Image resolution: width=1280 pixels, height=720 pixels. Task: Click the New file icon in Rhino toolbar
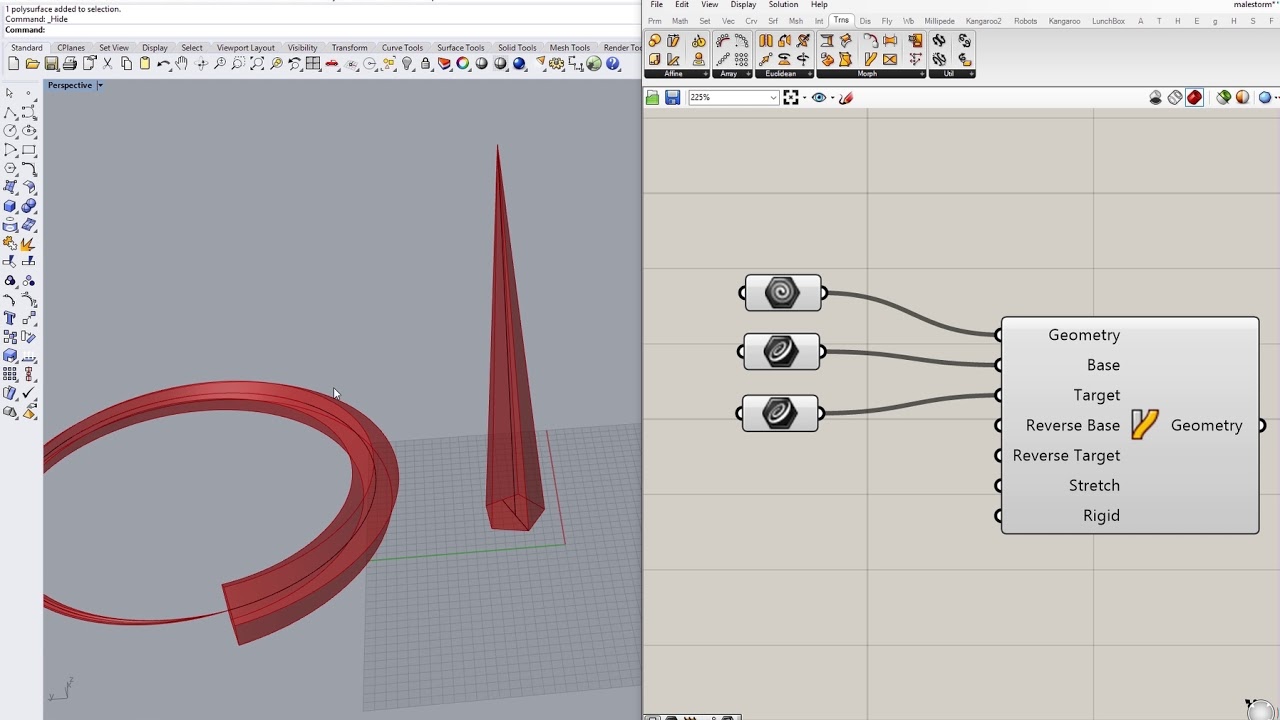[x=13, y=64]
